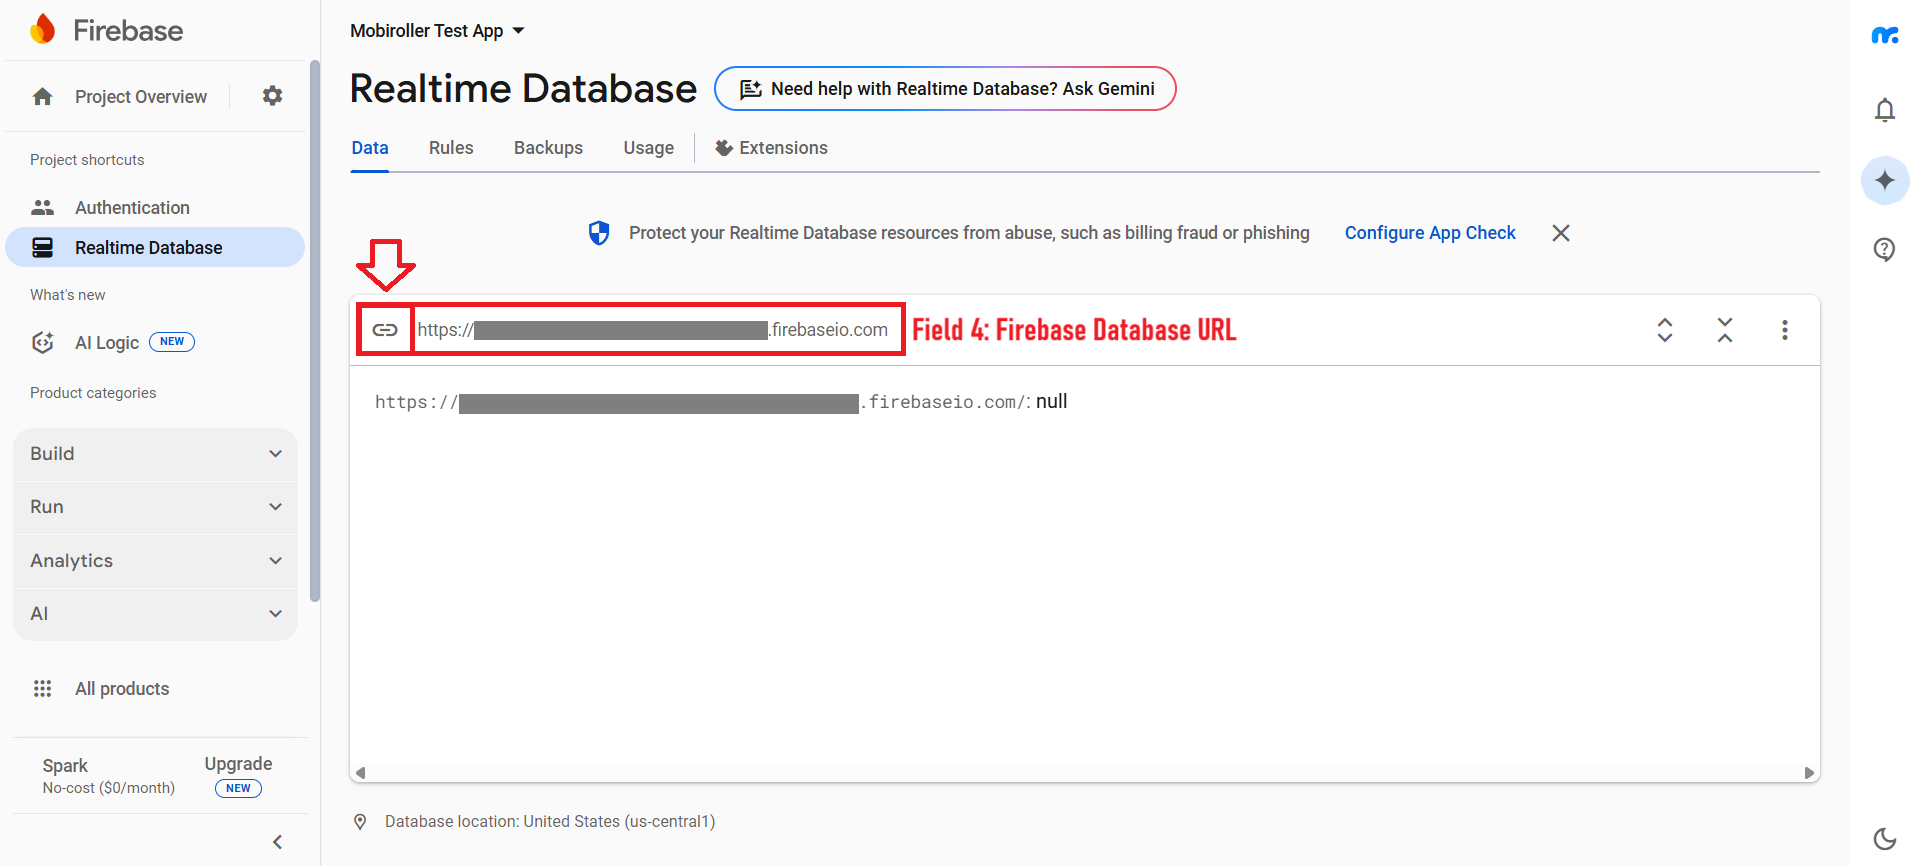Open the database more options menu
The height and width of the screenshot is (866, 1917).
[1785, 330]
